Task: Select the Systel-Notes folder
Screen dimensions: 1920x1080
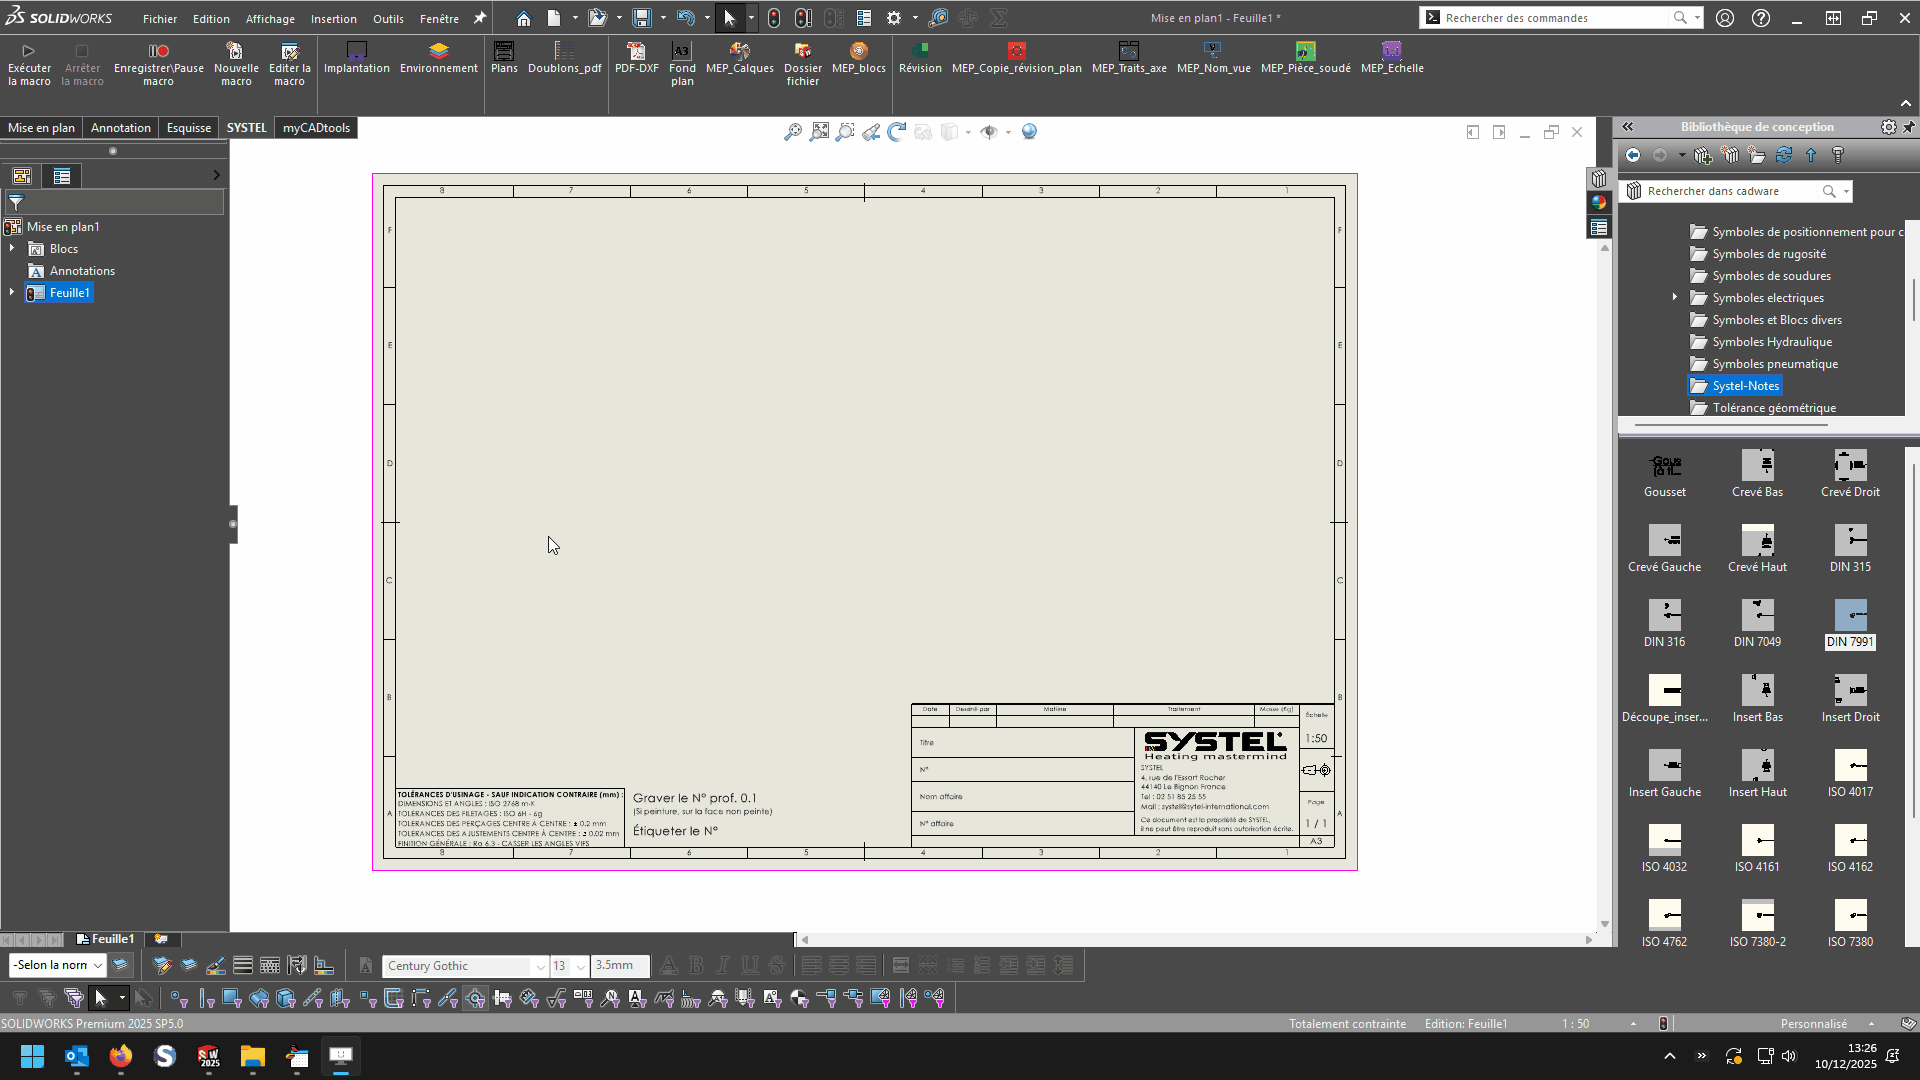Action: click(1745, 386)
